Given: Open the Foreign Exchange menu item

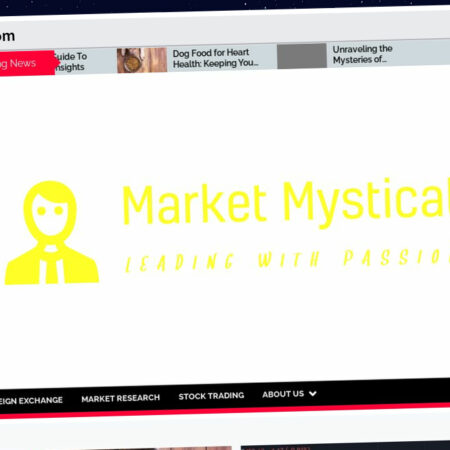Looking at the screenshot, I should tap(31, 400).
